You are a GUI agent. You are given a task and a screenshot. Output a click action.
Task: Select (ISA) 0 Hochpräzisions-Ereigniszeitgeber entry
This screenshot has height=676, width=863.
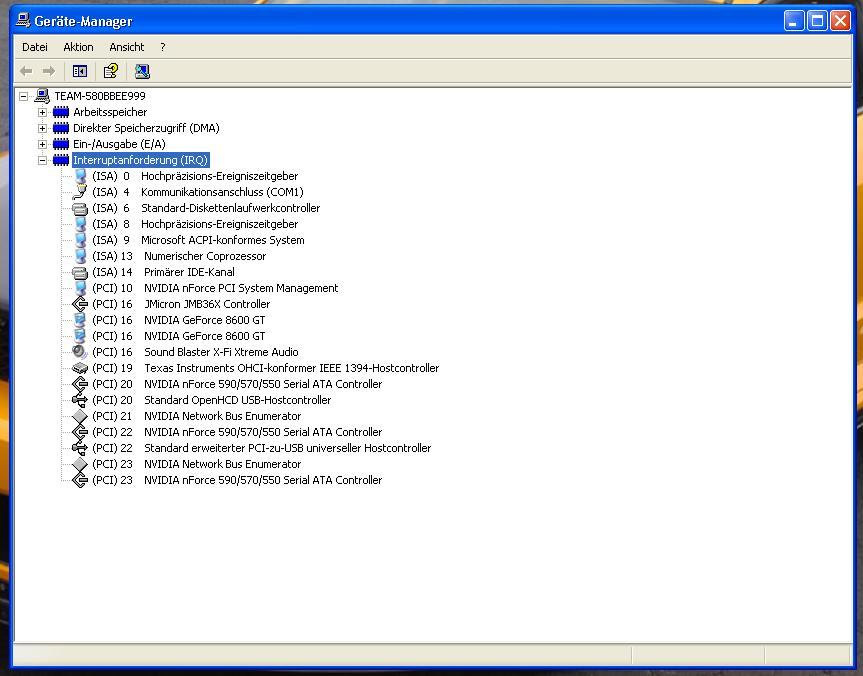[195, 176]
